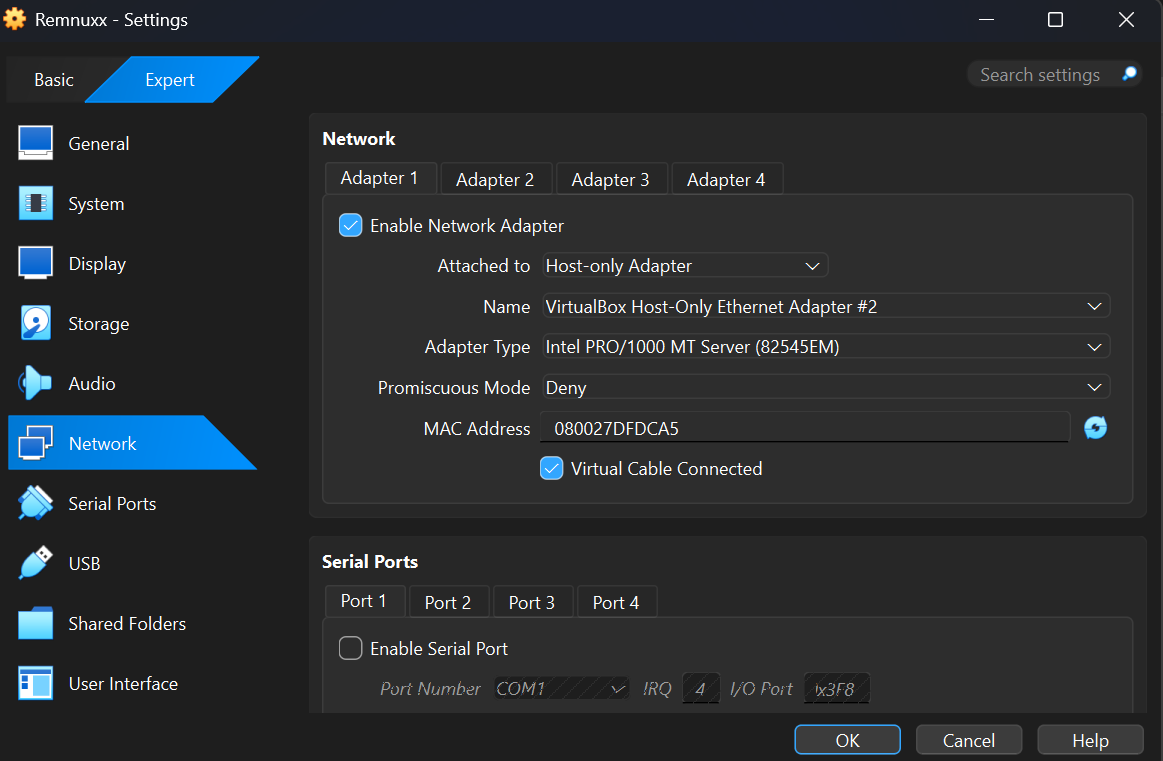Viewport: 1163px width, 761px height.
Task: Open Adapter Type dropdown
Action: [826, 346]
